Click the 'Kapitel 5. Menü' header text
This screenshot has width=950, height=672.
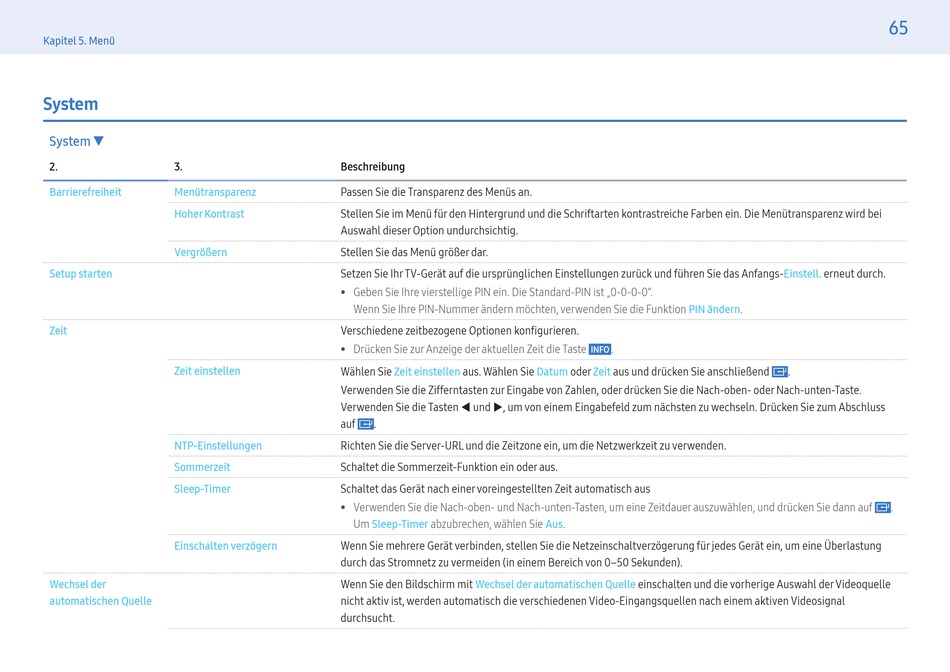pyautogui.click(x=79, y=41)
